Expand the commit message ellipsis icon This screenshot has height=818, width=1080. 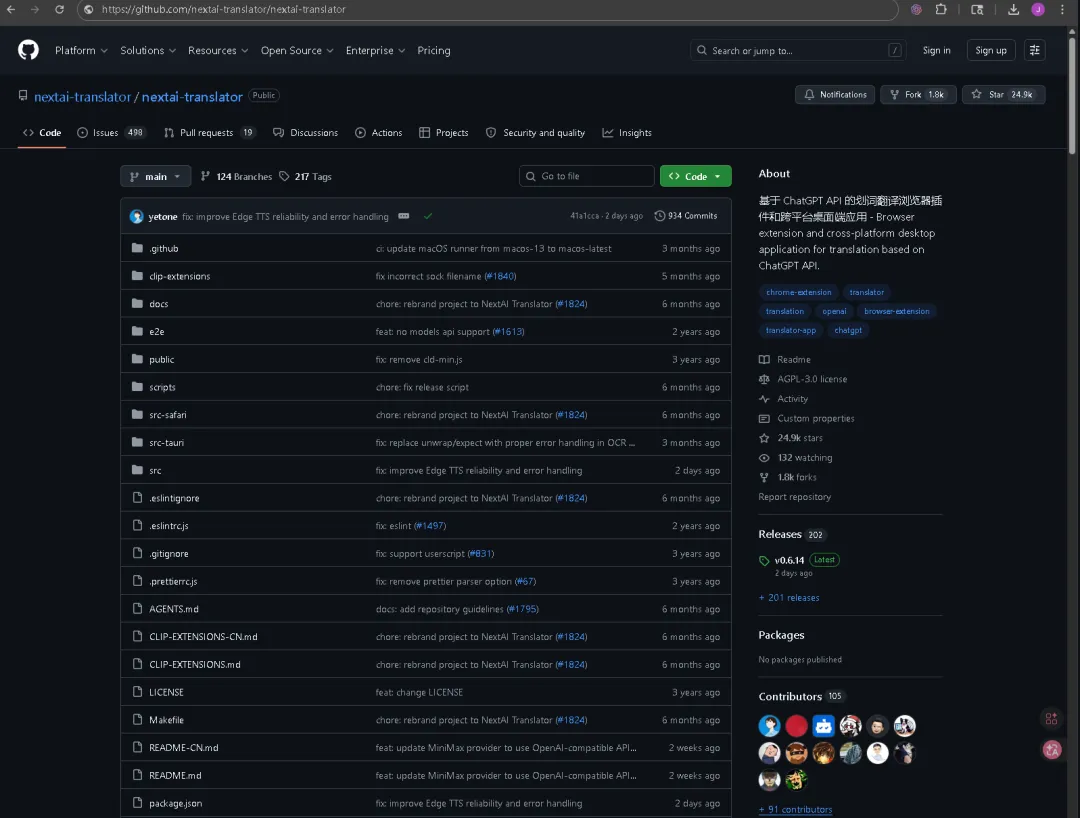(404, 216)
